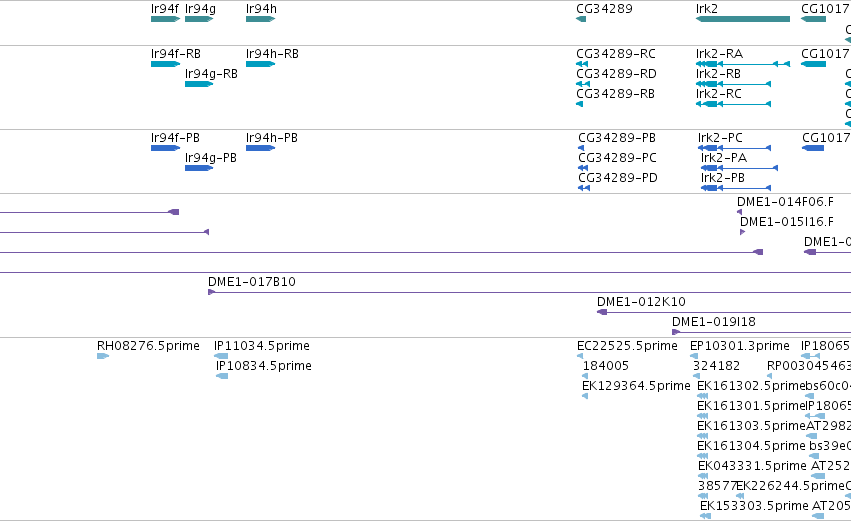Viewport: 851px width, 521px height.
Task: Open the Ir94g-PB protein label
Action: [211, 158]
